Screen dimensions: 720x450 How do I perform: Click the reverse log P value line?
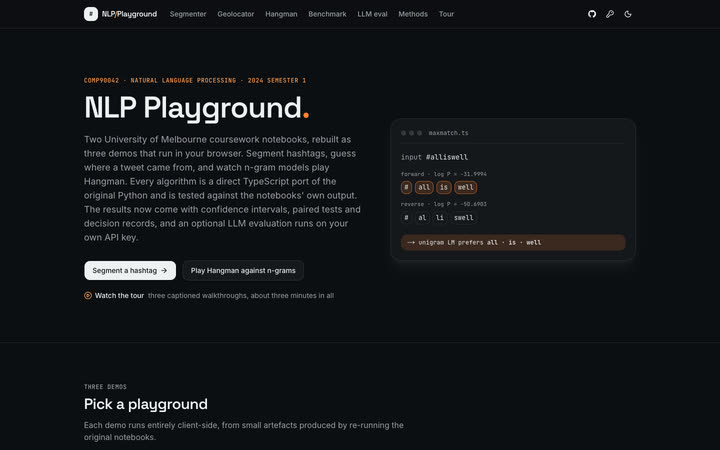coord(444,204)
